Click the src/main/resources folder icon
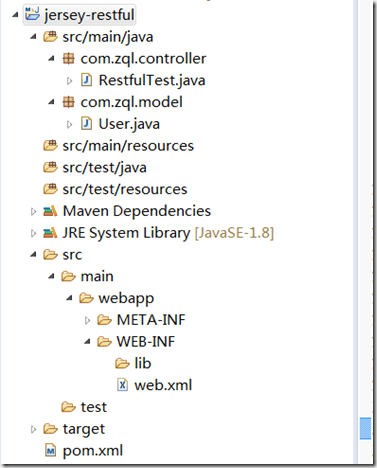Screen dimensions: 377x468 tap(50, 145)
